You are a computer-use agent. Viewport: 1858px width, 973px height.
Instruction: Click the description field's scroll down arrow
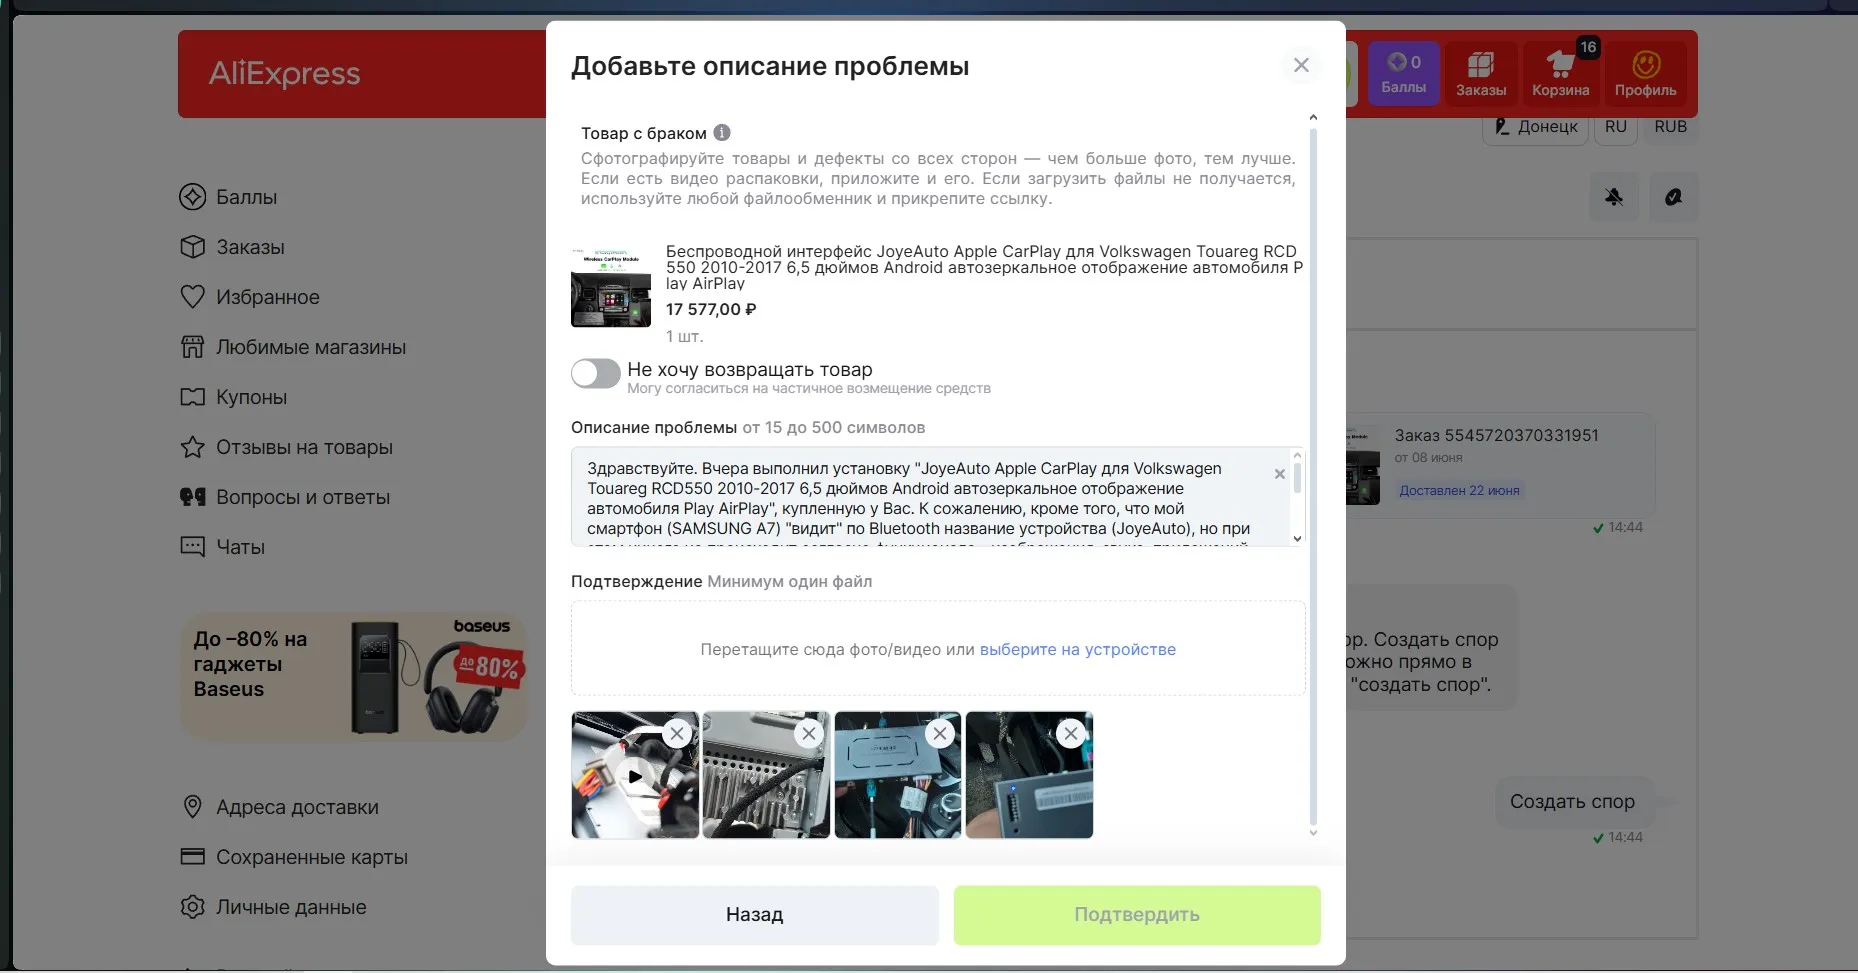click(1297, 538)
